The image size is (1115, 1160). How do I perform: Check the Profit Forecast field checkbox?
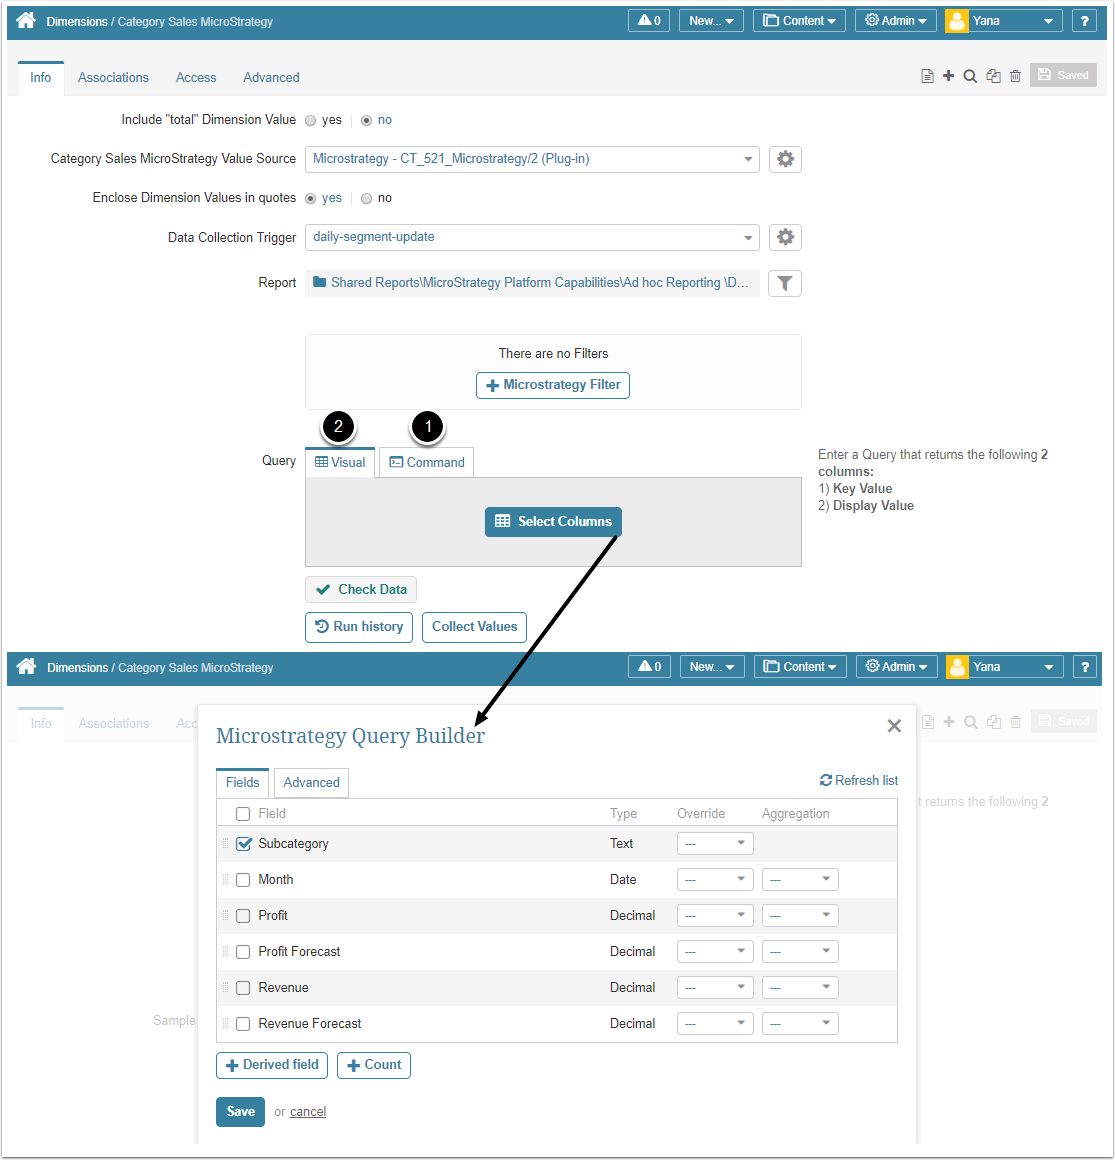[x=243, y=951]
